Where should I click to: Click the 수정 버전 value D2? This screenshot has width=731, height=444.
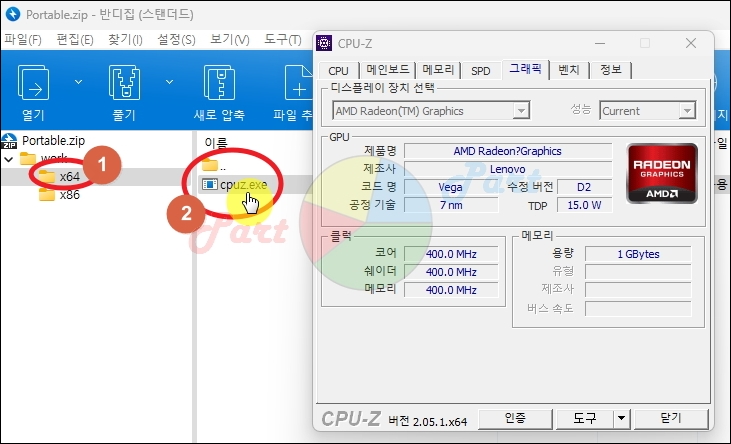[584, 187]
